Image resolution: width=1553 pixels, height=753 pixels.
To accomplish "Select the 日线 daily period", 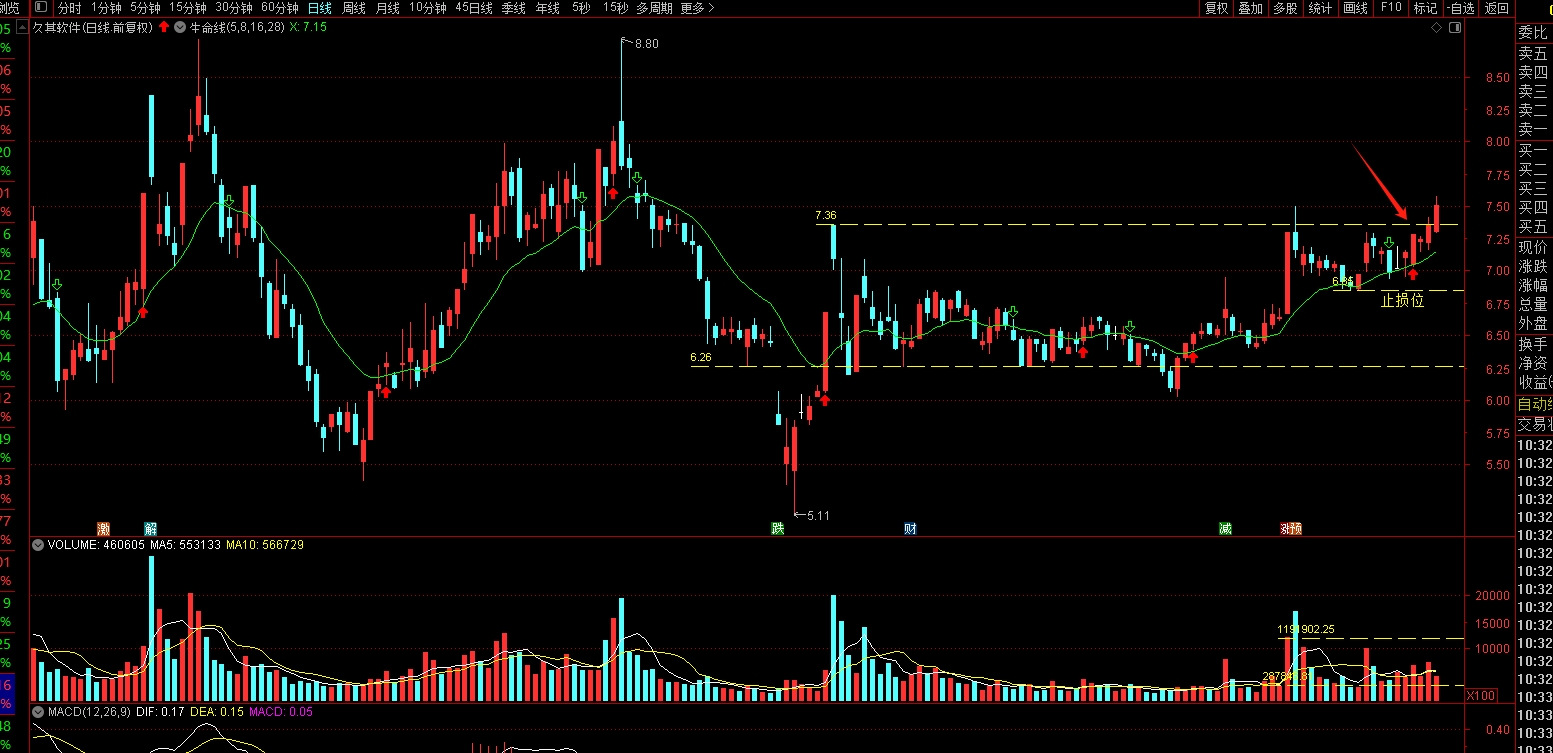I will tap(319, 8).
